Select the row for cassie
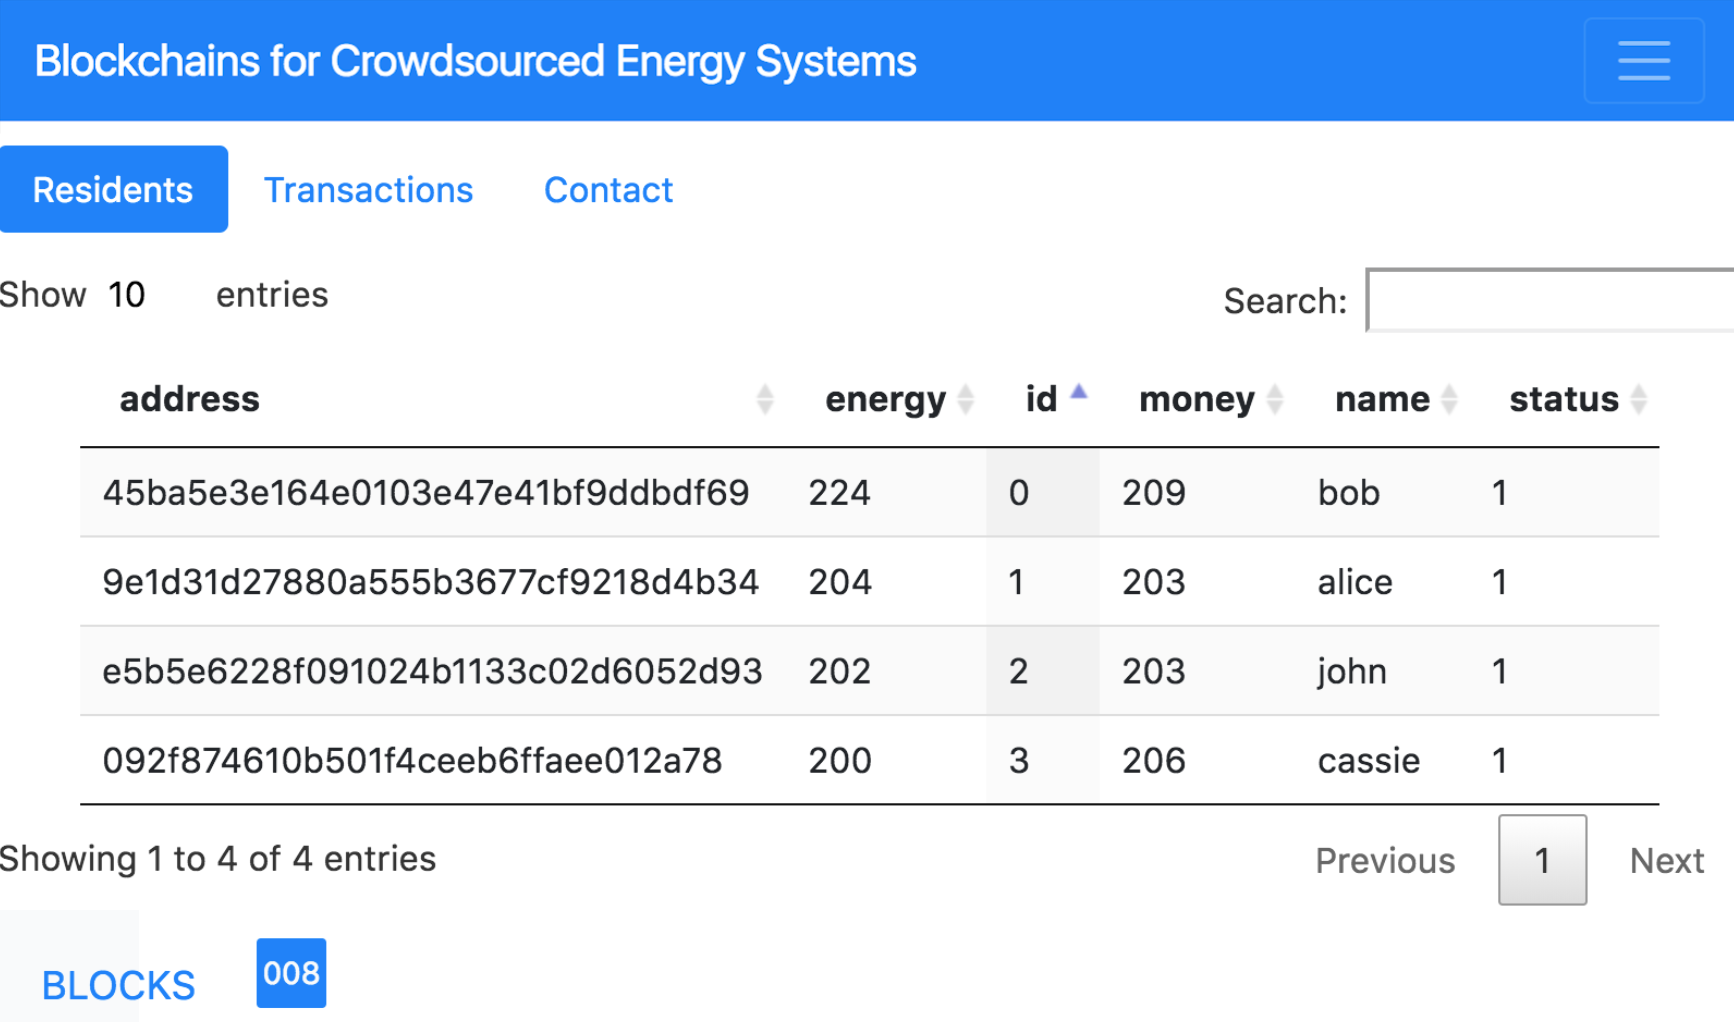Image resolution: width=1734 pixels, height=1022 pixels. 1367,761
